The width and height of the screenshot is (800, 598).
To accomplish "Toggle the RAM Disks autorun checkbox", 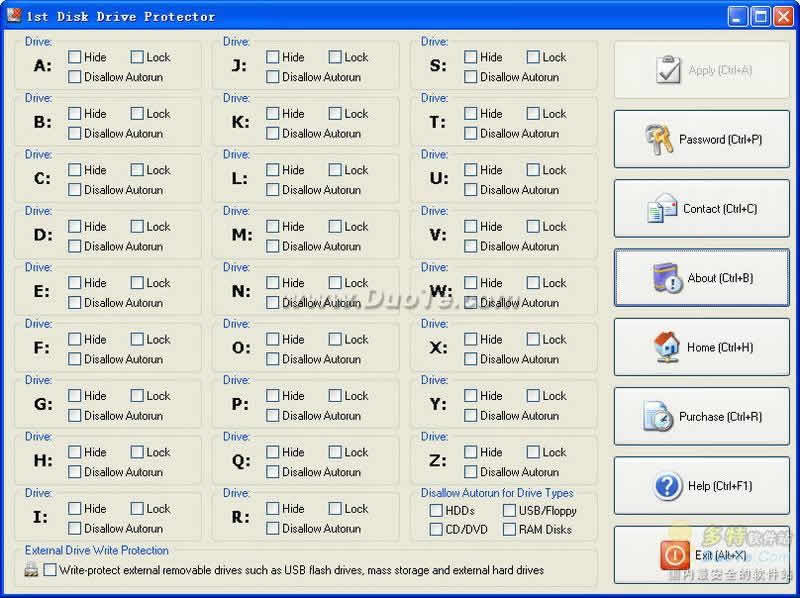I will click(x=509, y=529).
